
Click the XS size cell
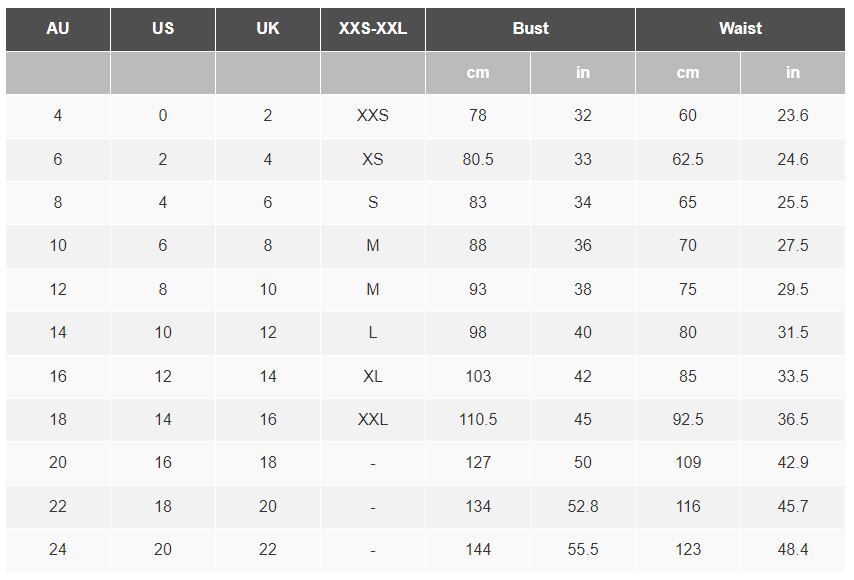(x=373, y=159)
